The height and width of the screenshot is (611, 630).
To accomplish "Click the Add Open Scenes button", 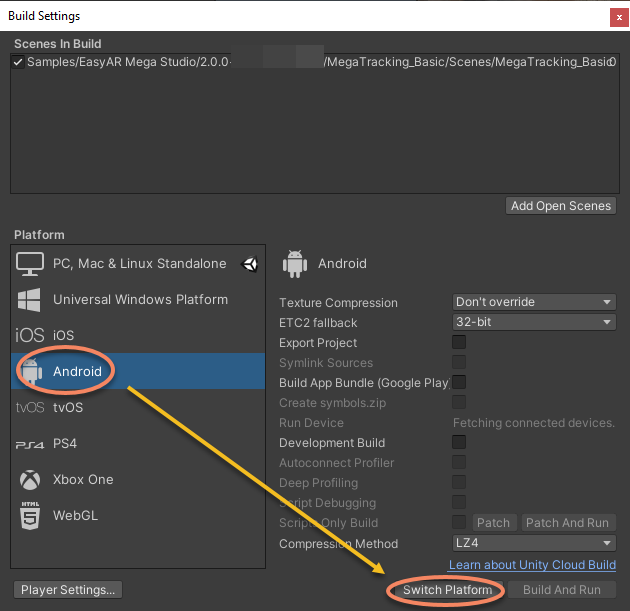I will (x=560, y=206).
